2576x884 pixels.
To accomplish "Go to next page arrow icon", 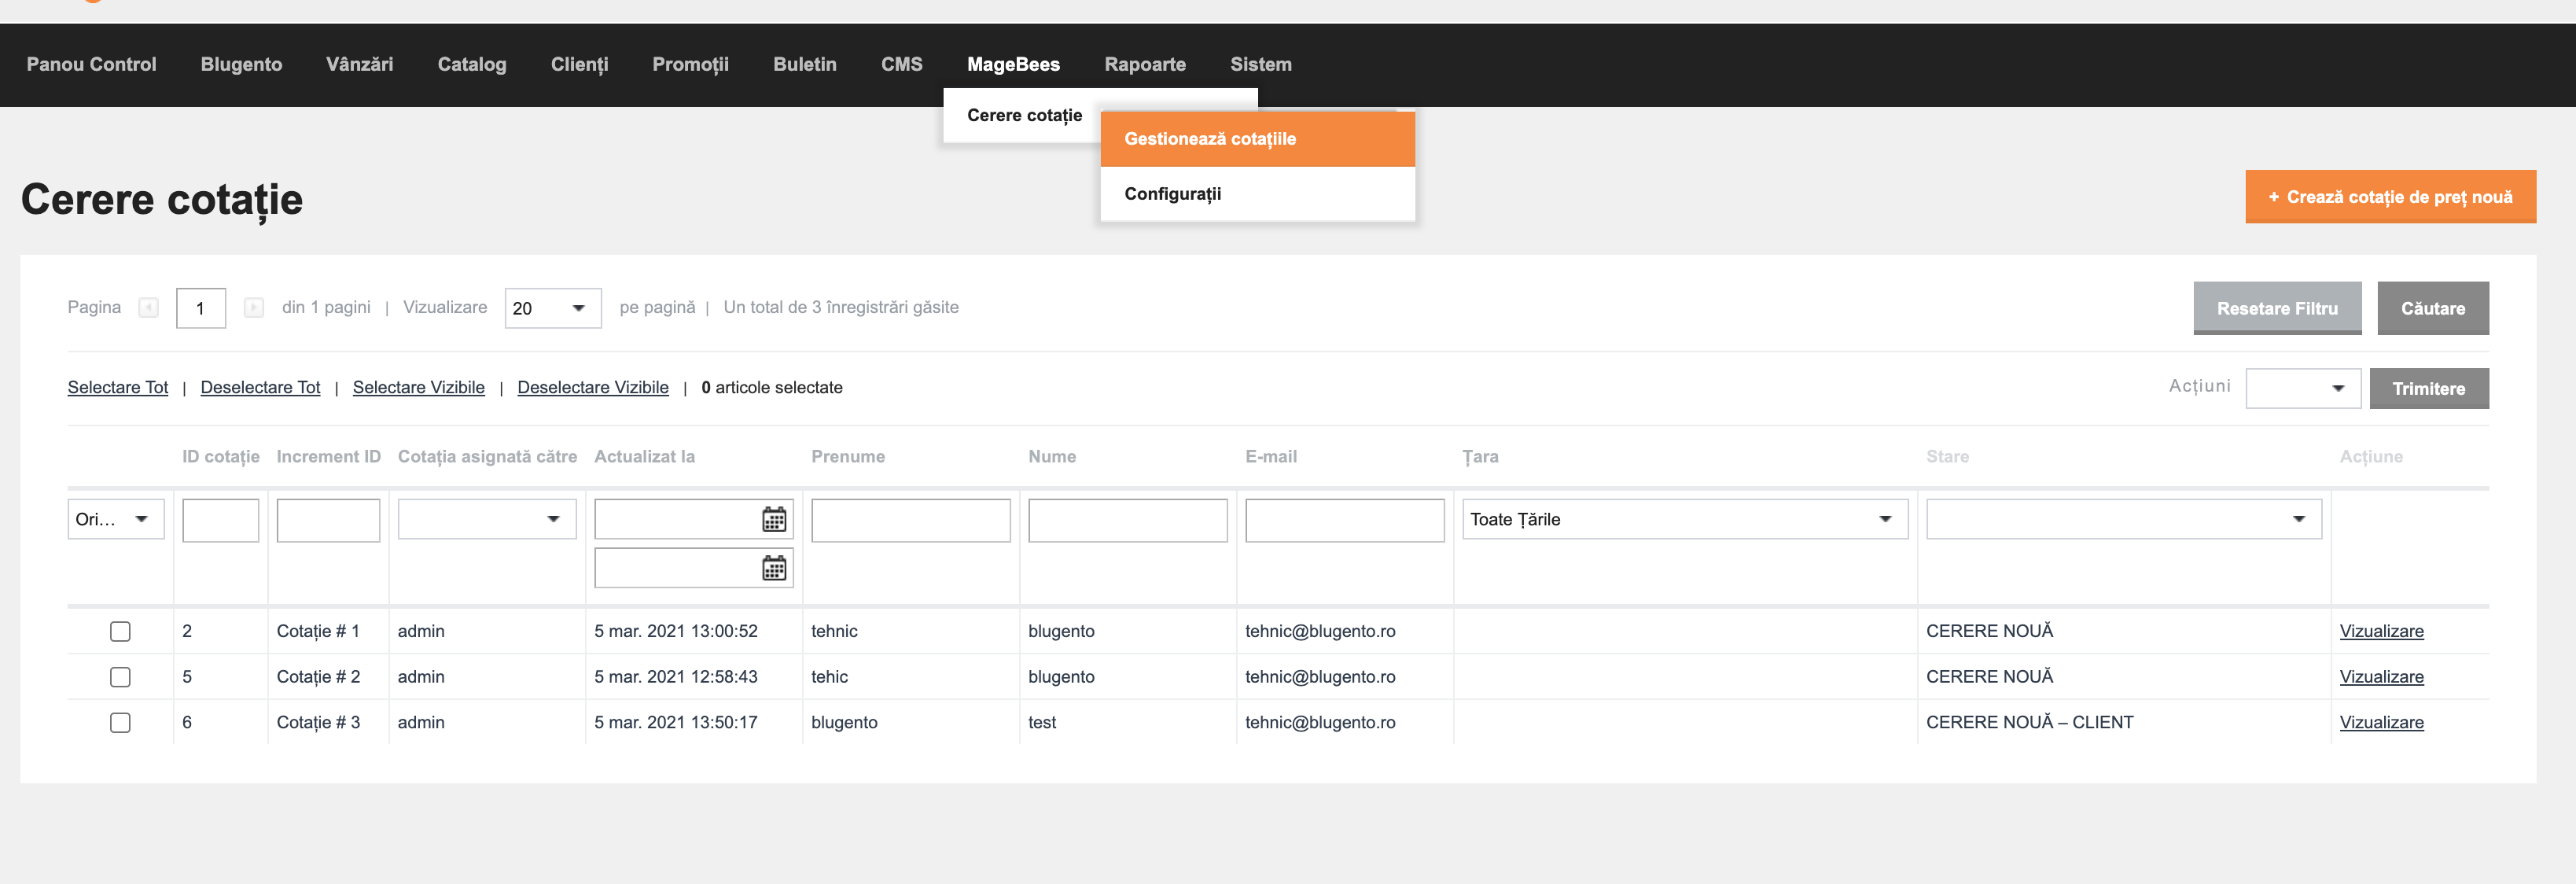I will coord(254,308).
